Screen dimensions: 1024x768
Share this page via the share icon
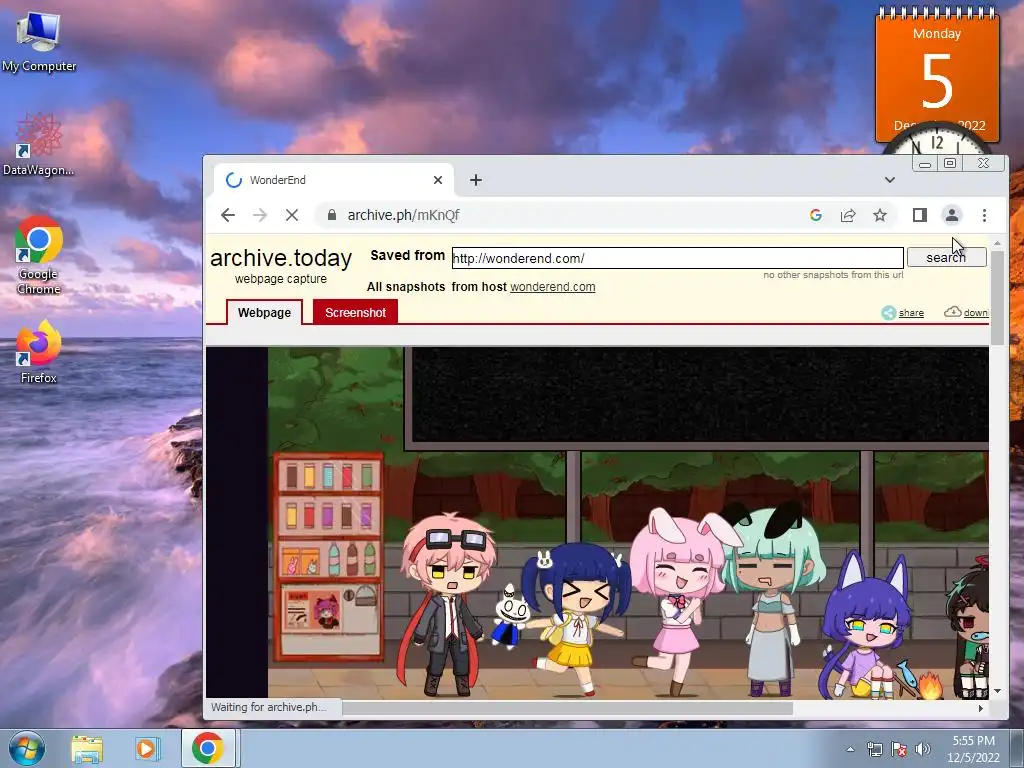tap(848, 215)
